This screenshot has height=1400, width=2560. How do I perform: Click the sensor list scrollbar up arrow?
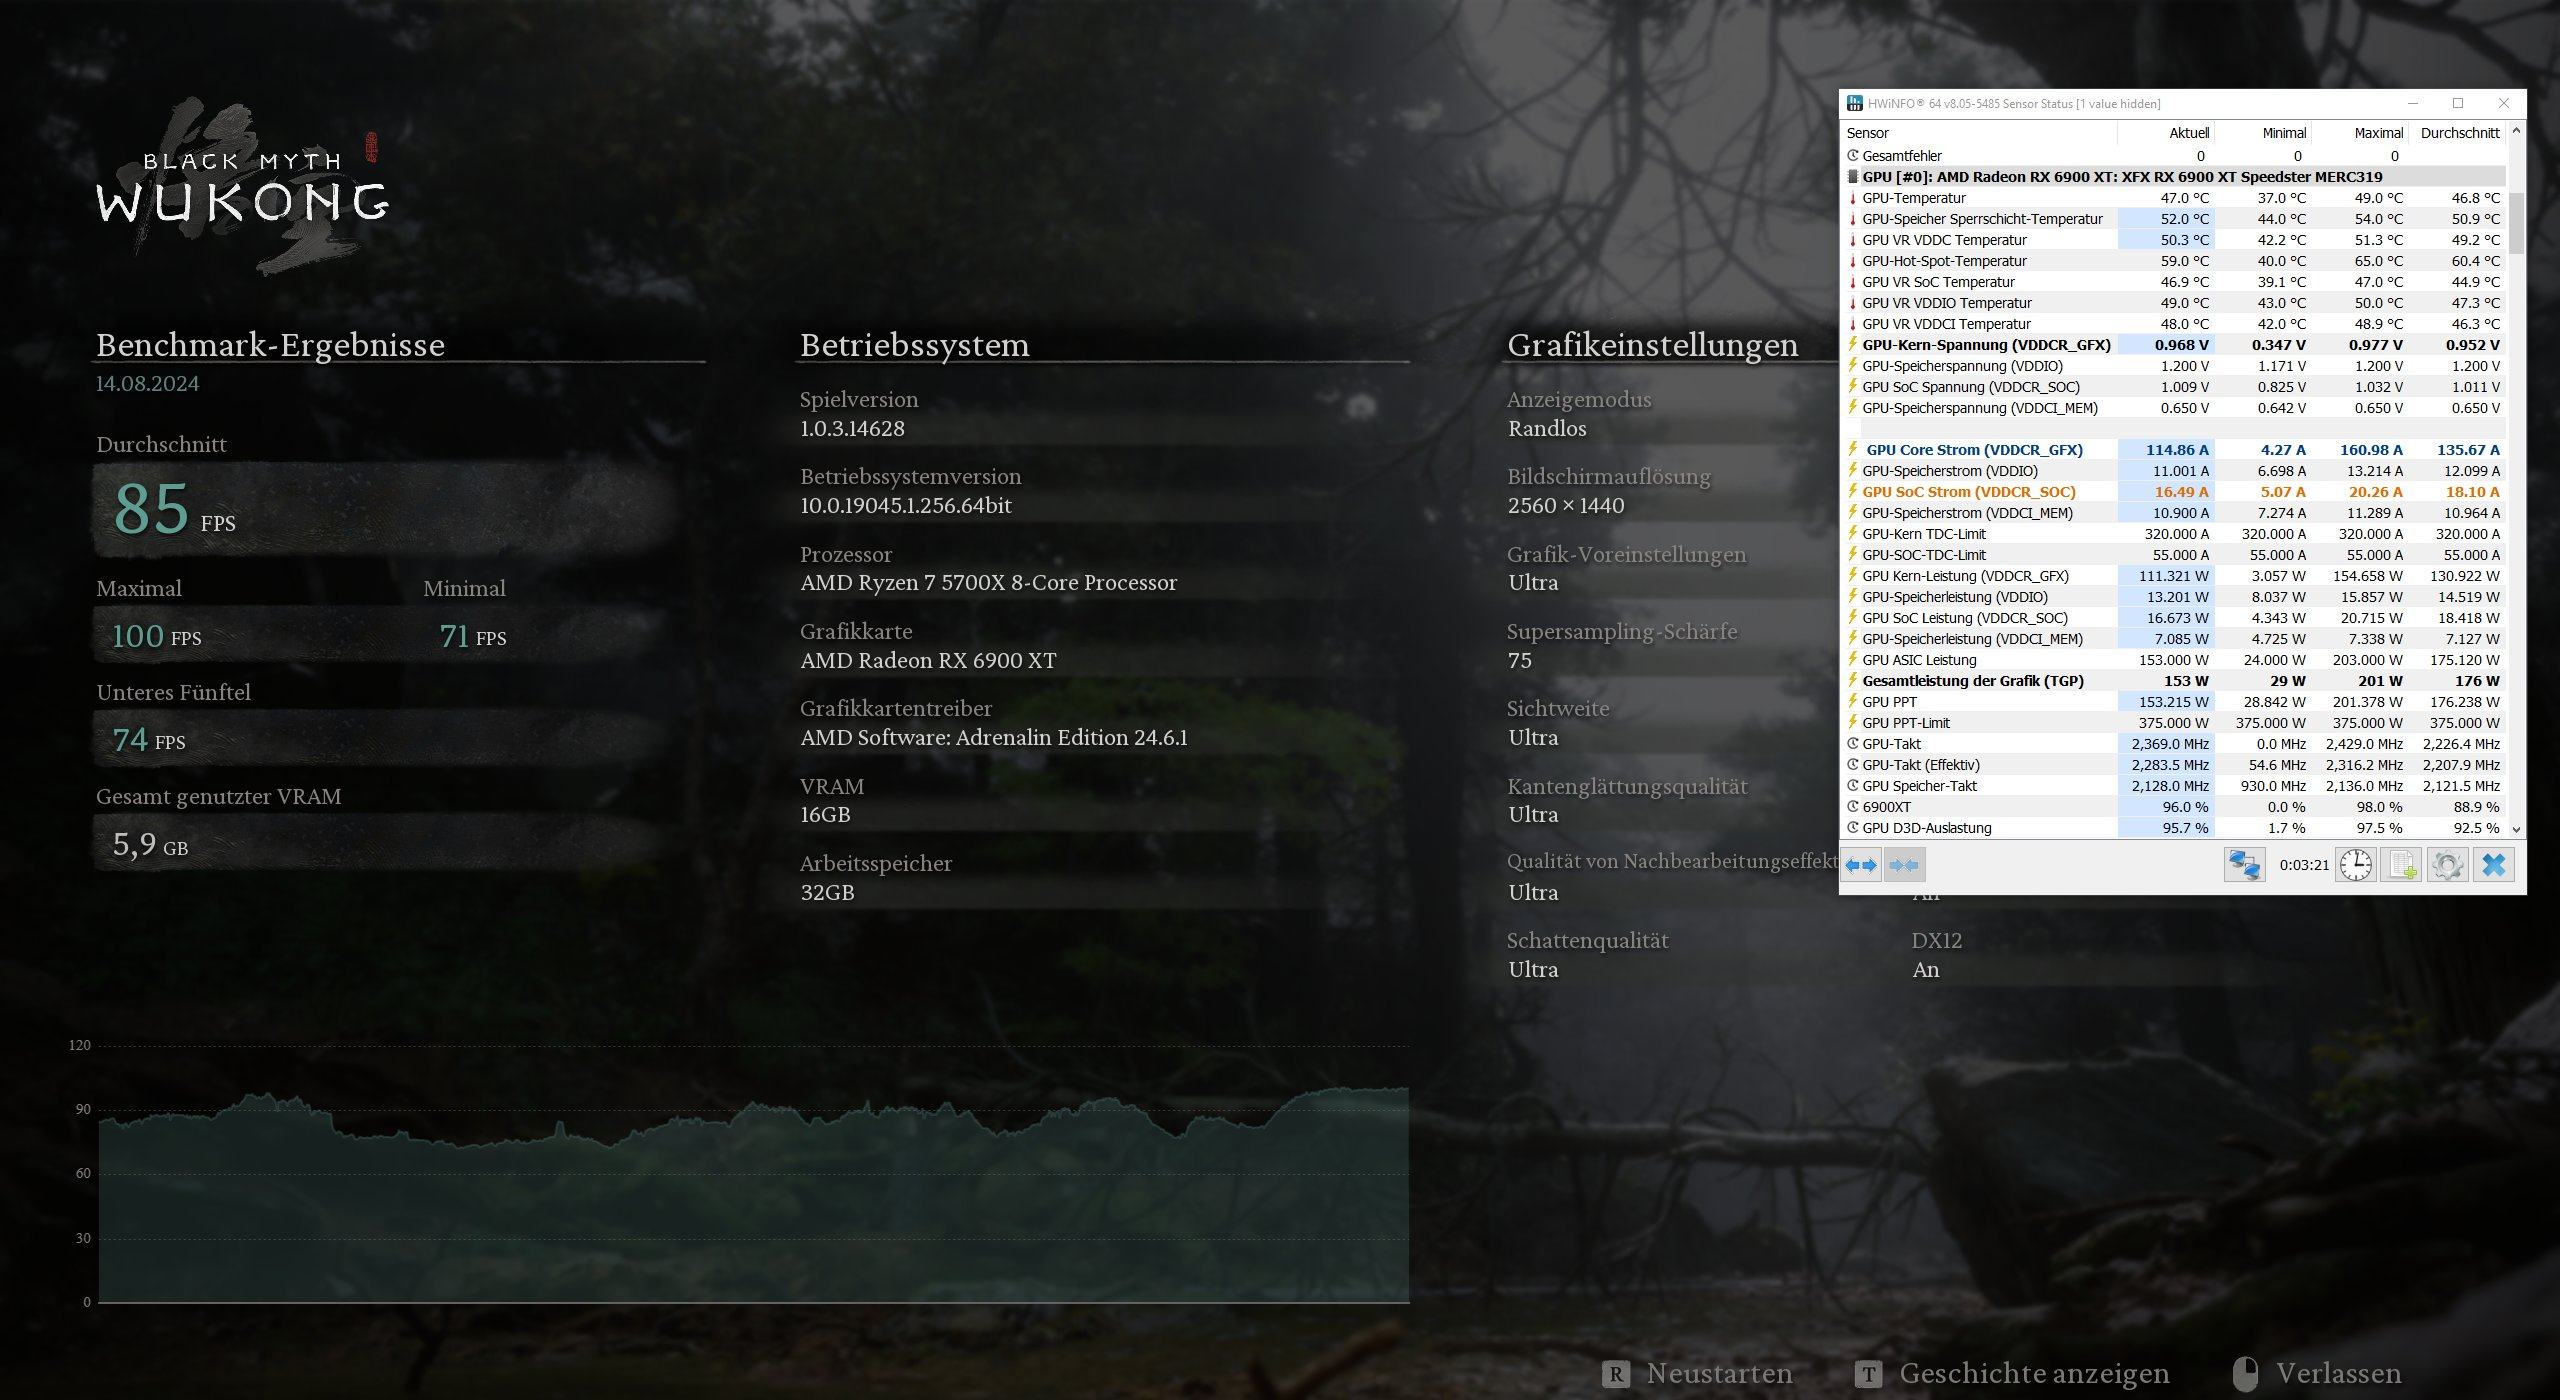(2516, 131)
